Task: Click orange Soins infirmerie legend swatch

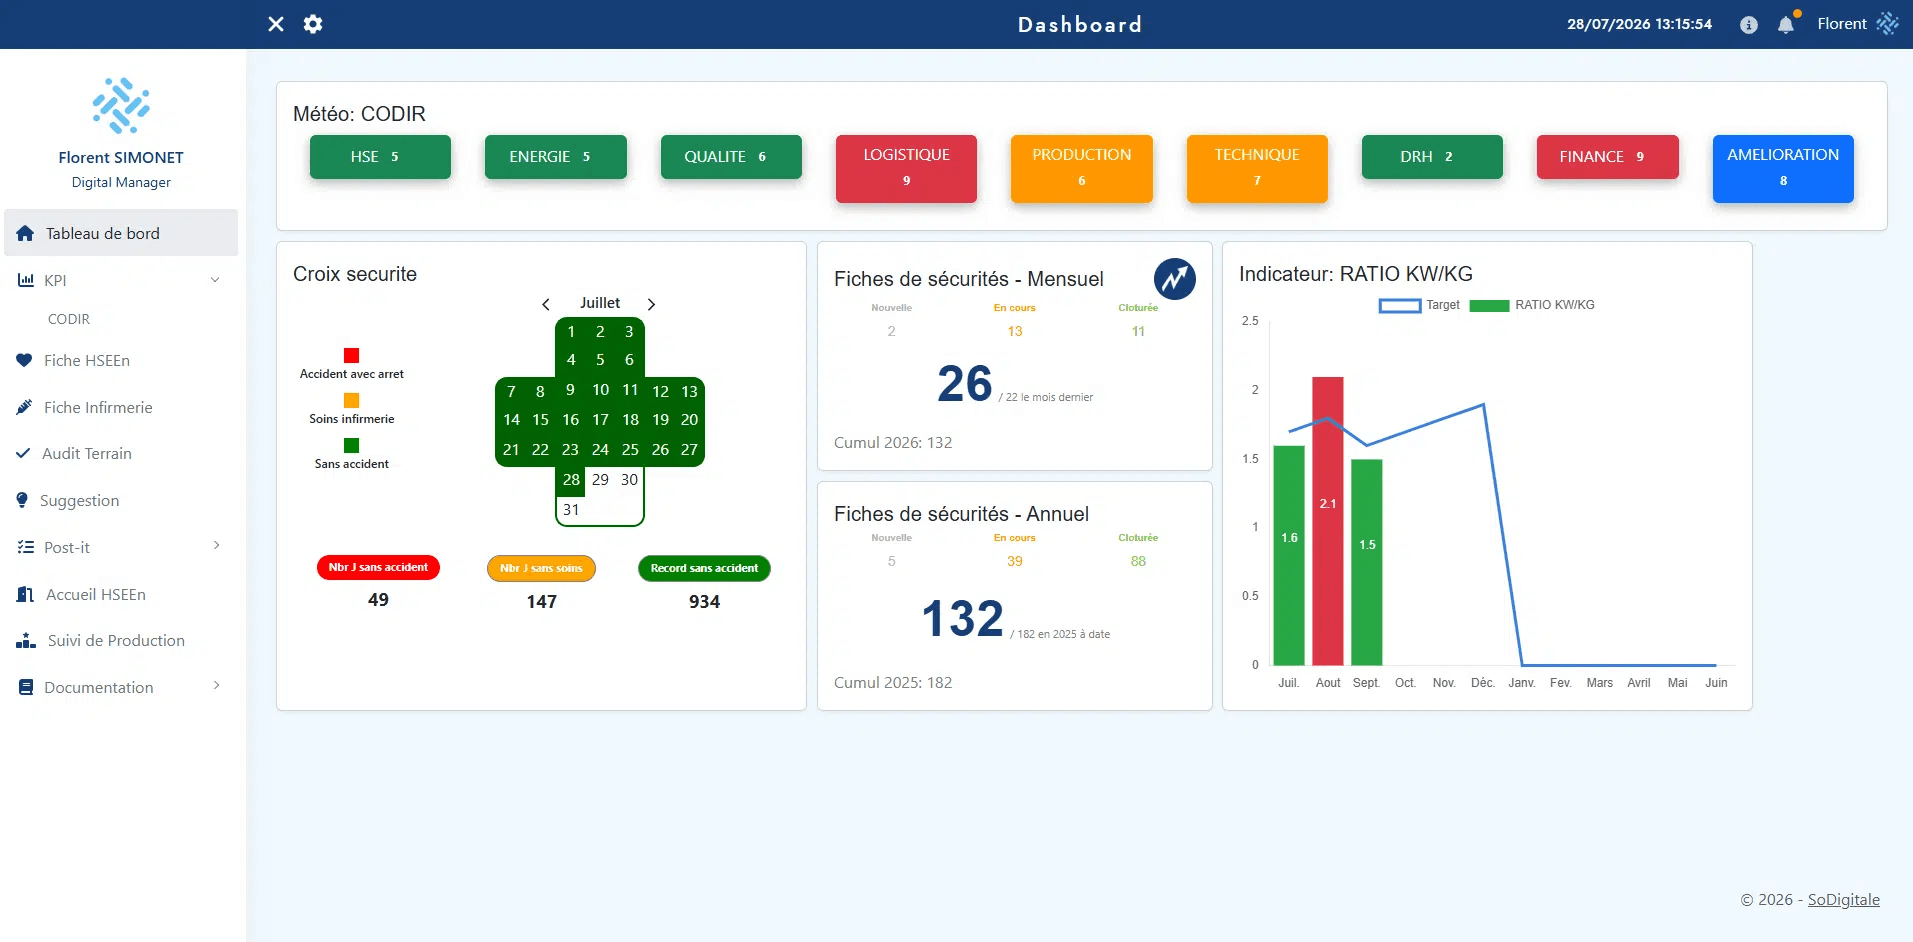Action: coord(351,400)
